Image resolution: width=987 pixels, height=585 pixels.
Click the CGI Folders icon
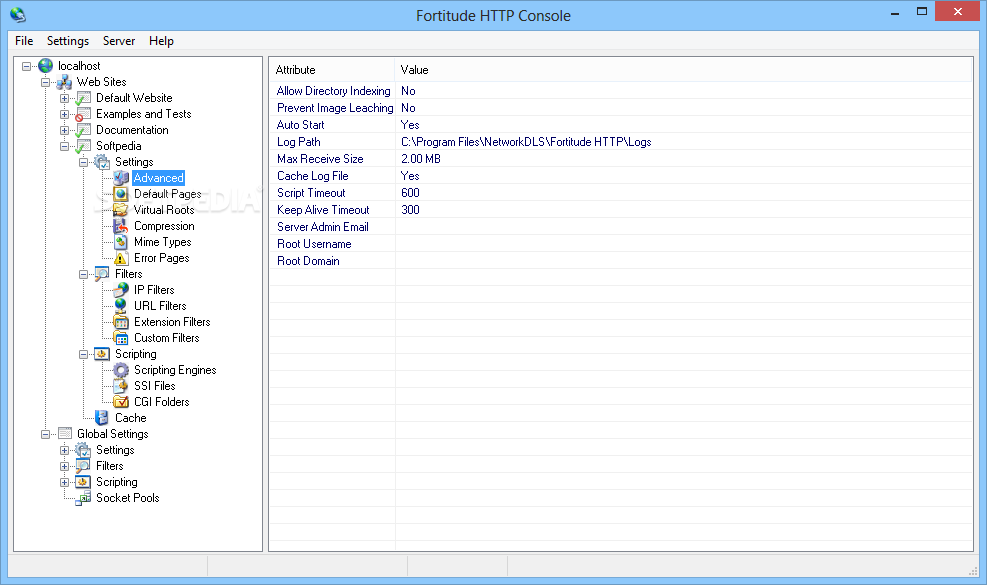121,402
